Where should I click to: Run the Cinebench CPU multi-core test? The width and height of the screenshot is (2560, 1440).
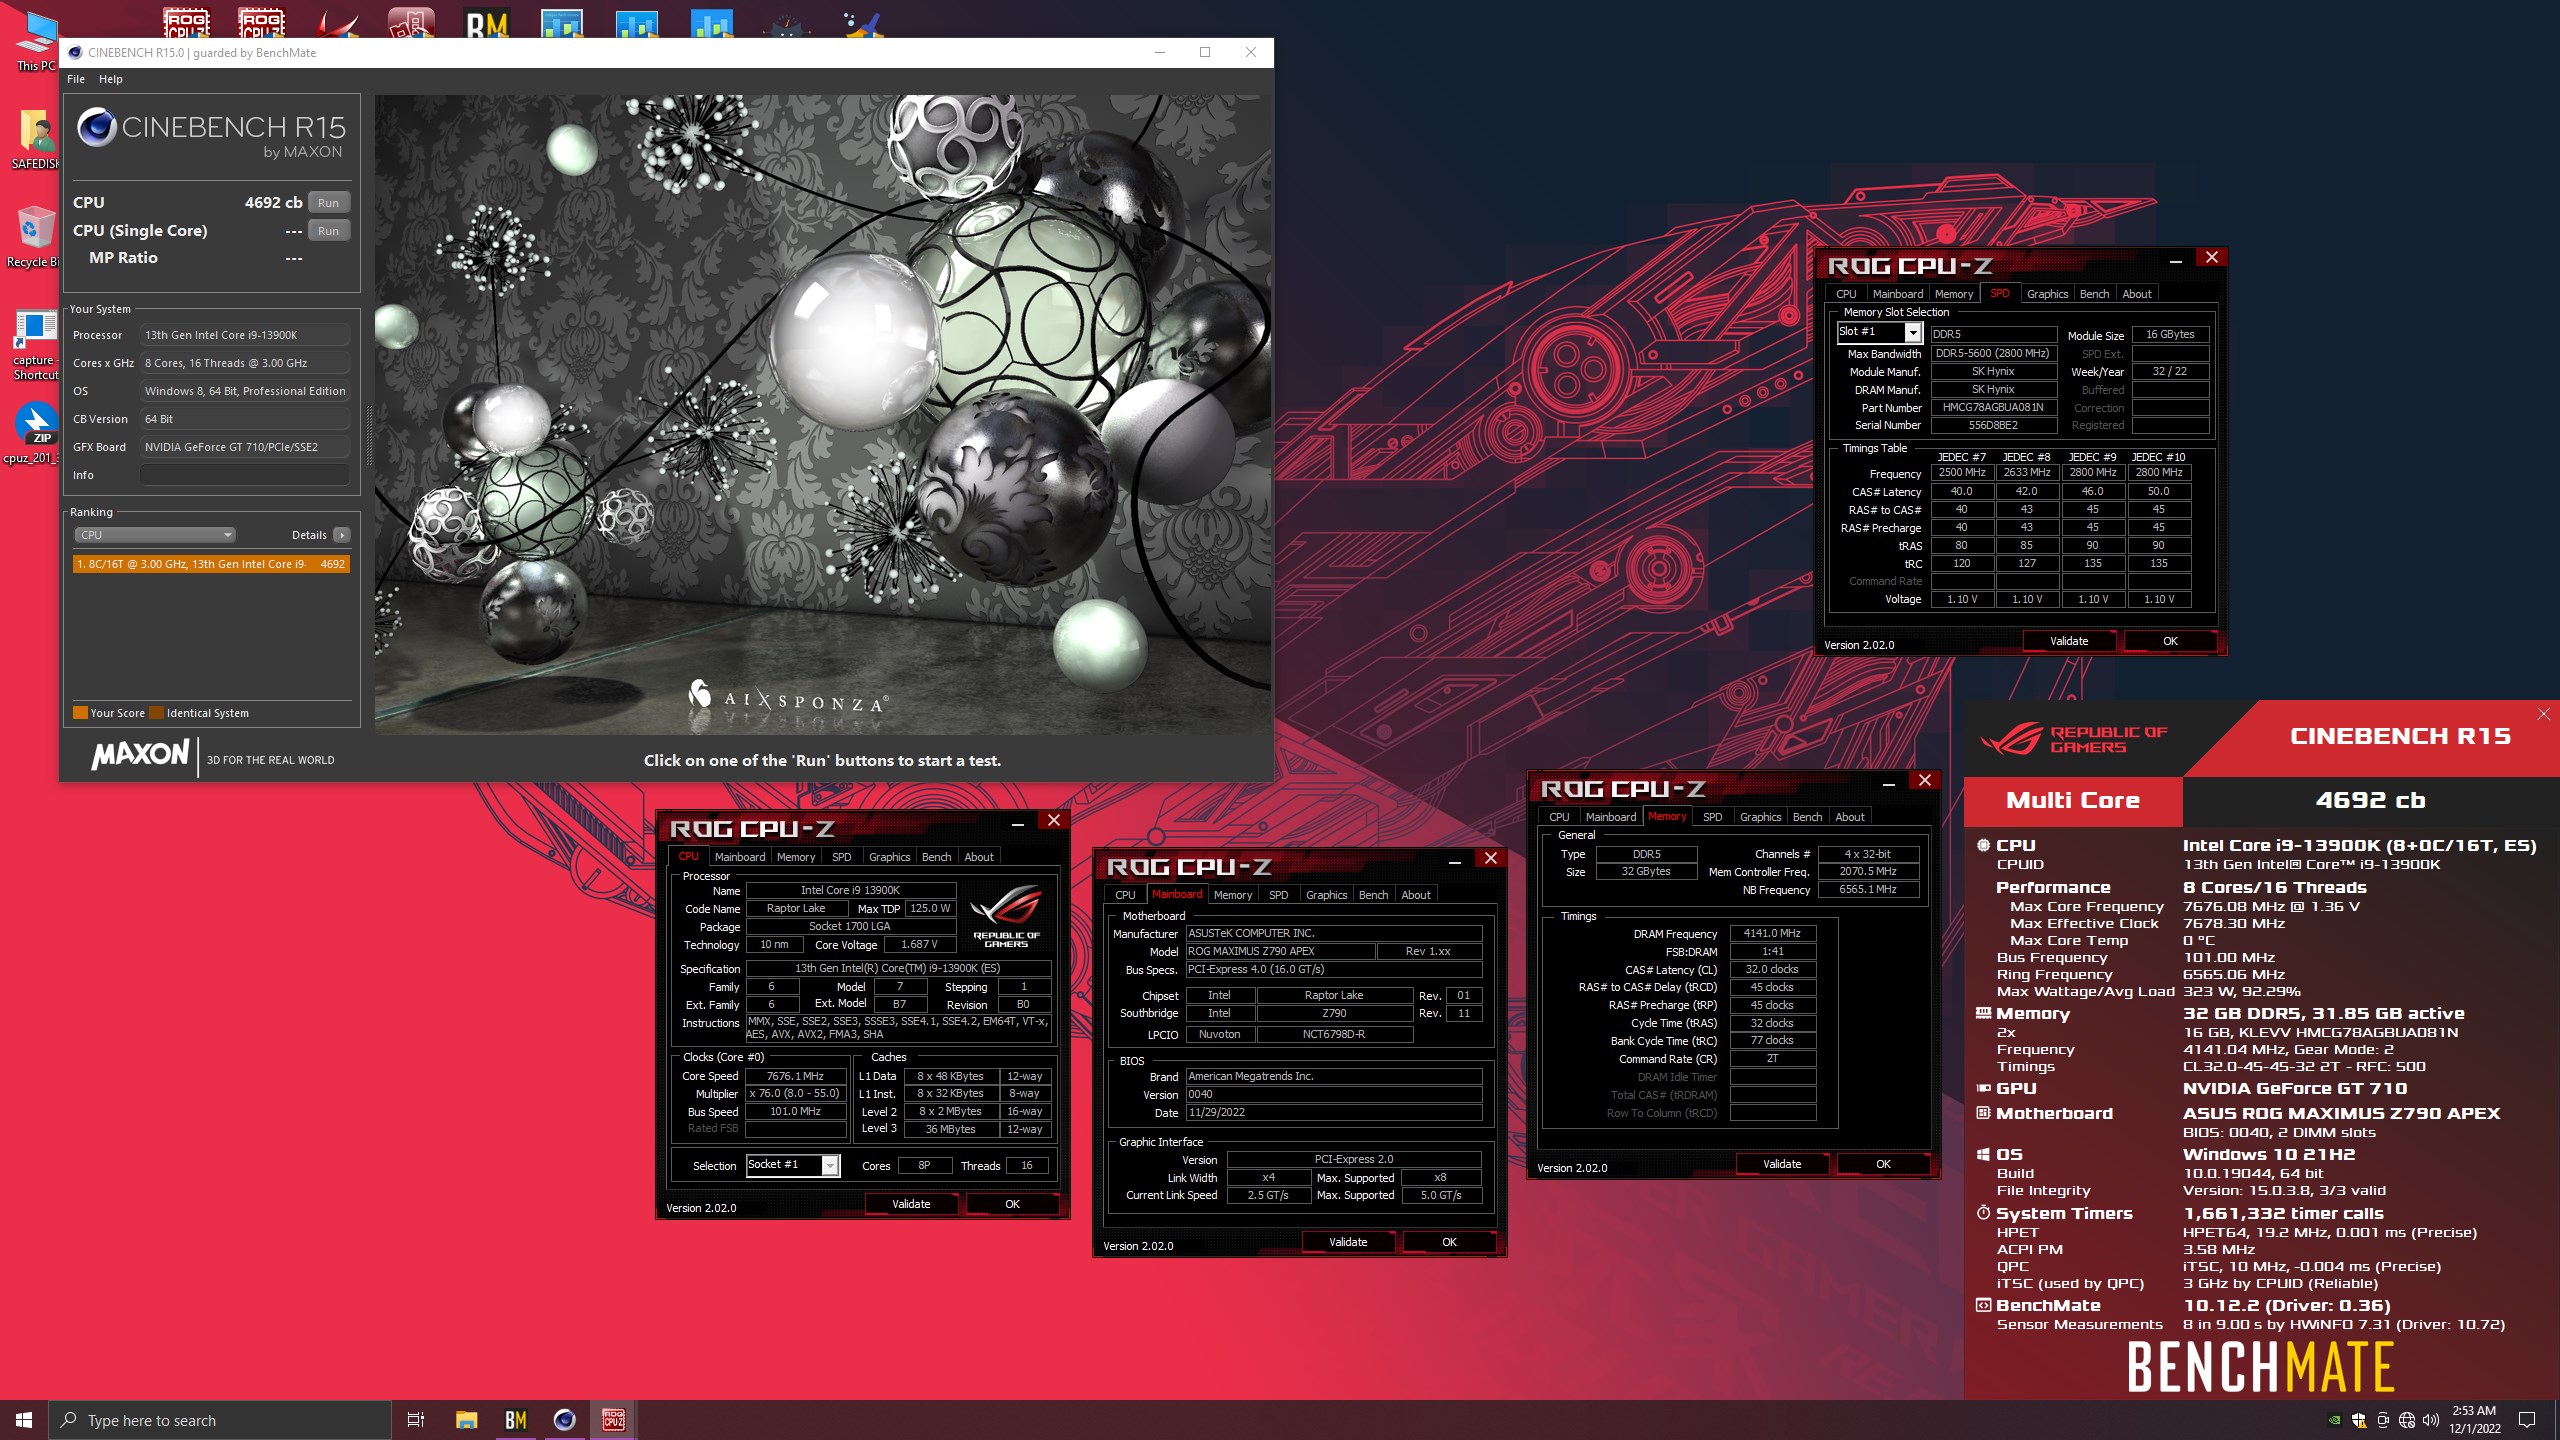(x=328, y=203)
